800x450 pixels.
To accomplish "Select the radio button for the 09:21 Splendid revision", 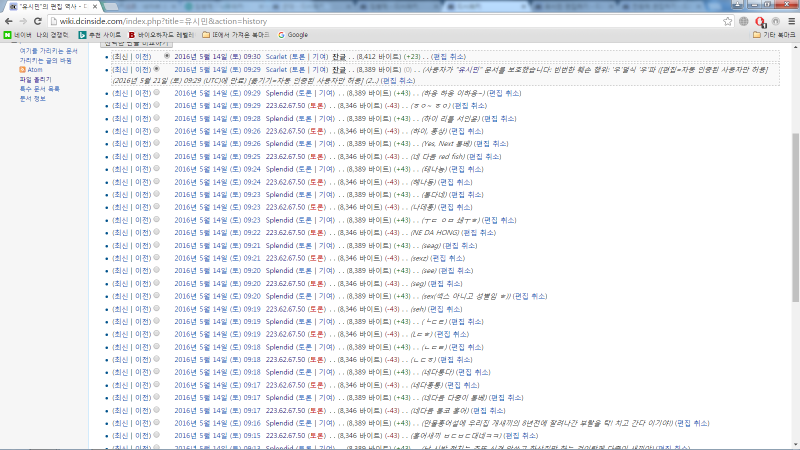I will tap(157, 244).
